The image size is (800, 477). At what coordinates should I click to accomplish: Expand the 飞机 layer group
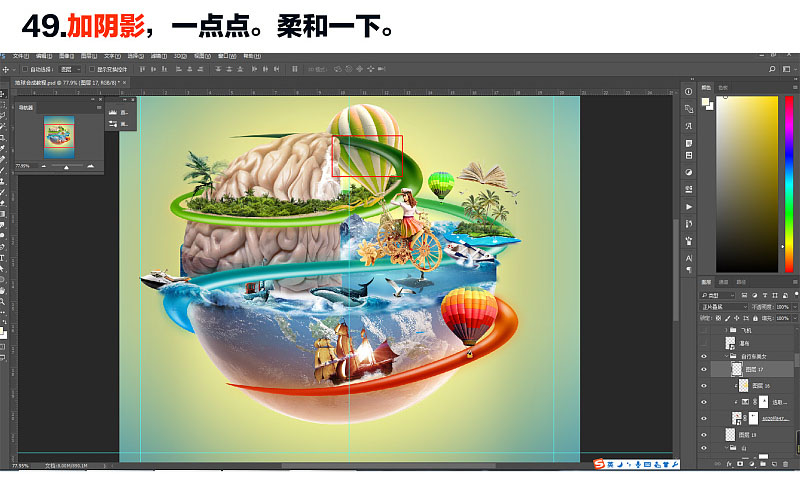[x=726, y=330]
